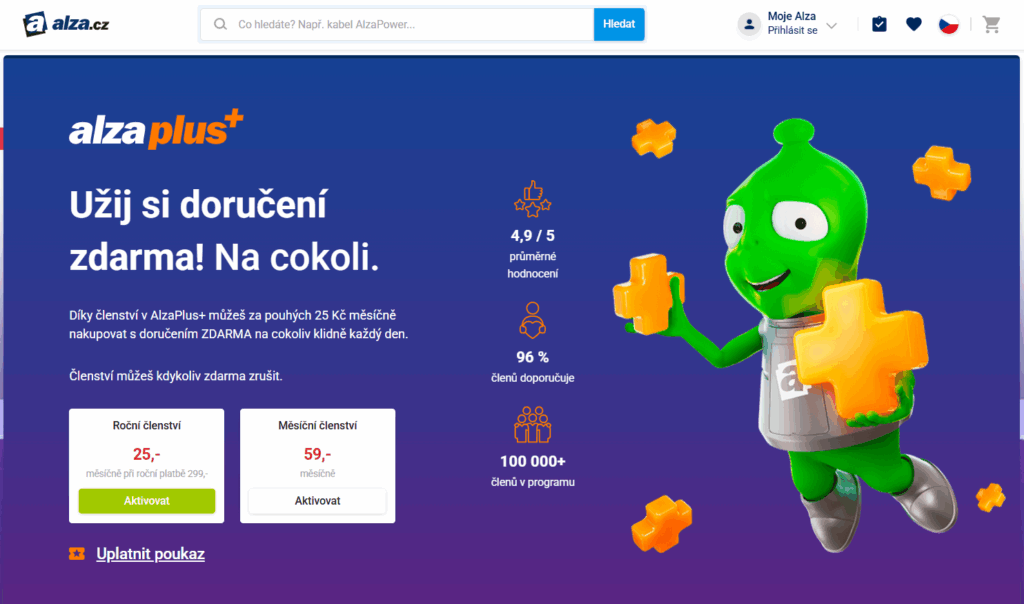Activate the annual membership green button
The height and width of the screenshot is (604, 1024).
tap(147, 501)
